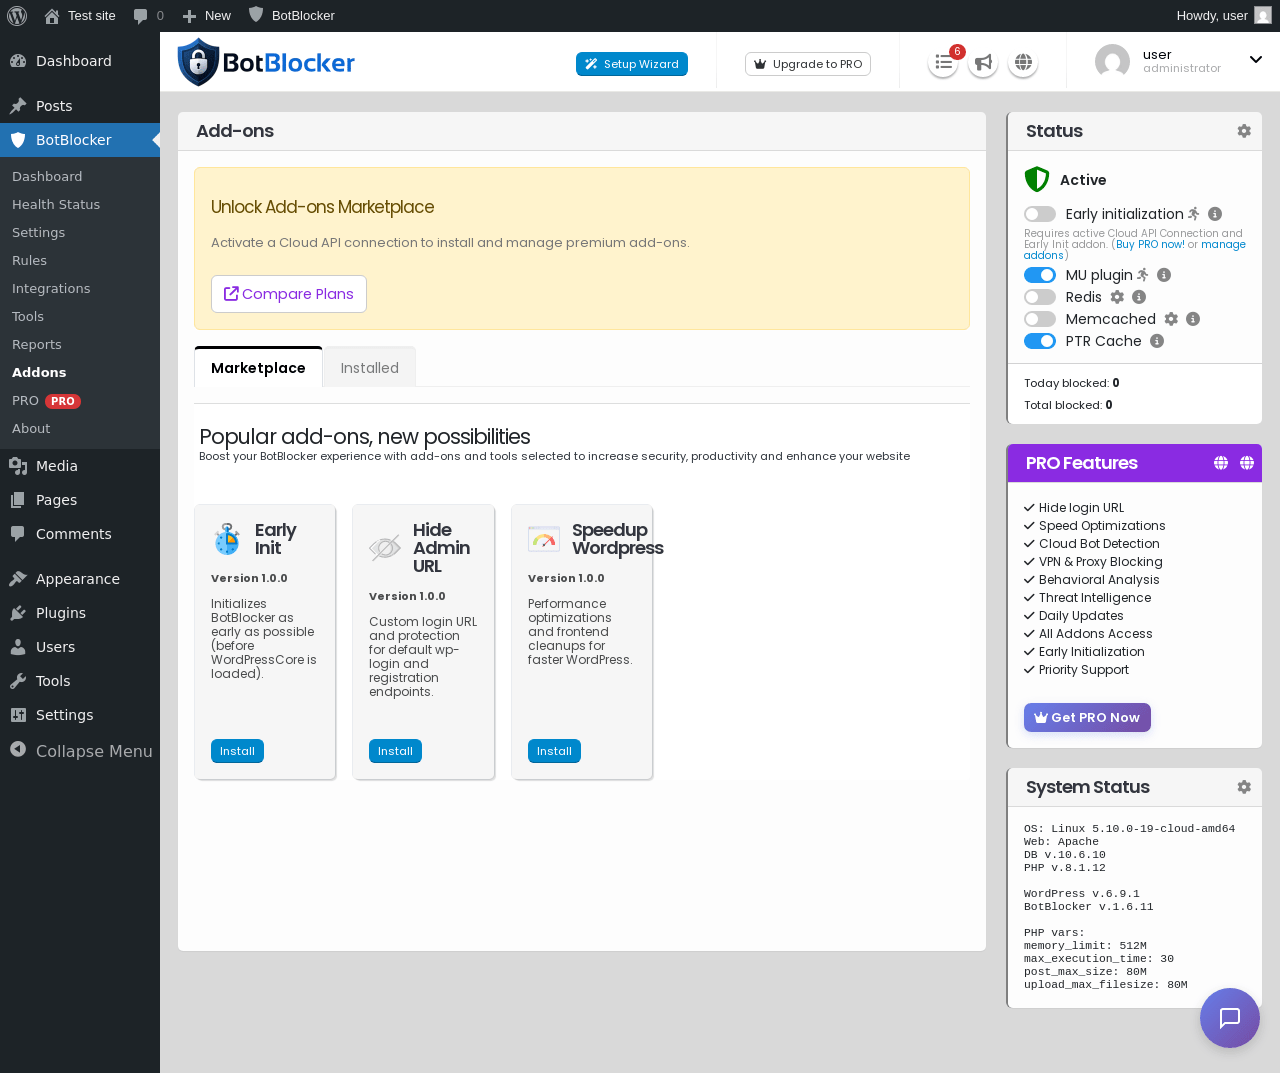Click the info icon beside PTR Cache

pyautogui.click(x=1157, y=341)
